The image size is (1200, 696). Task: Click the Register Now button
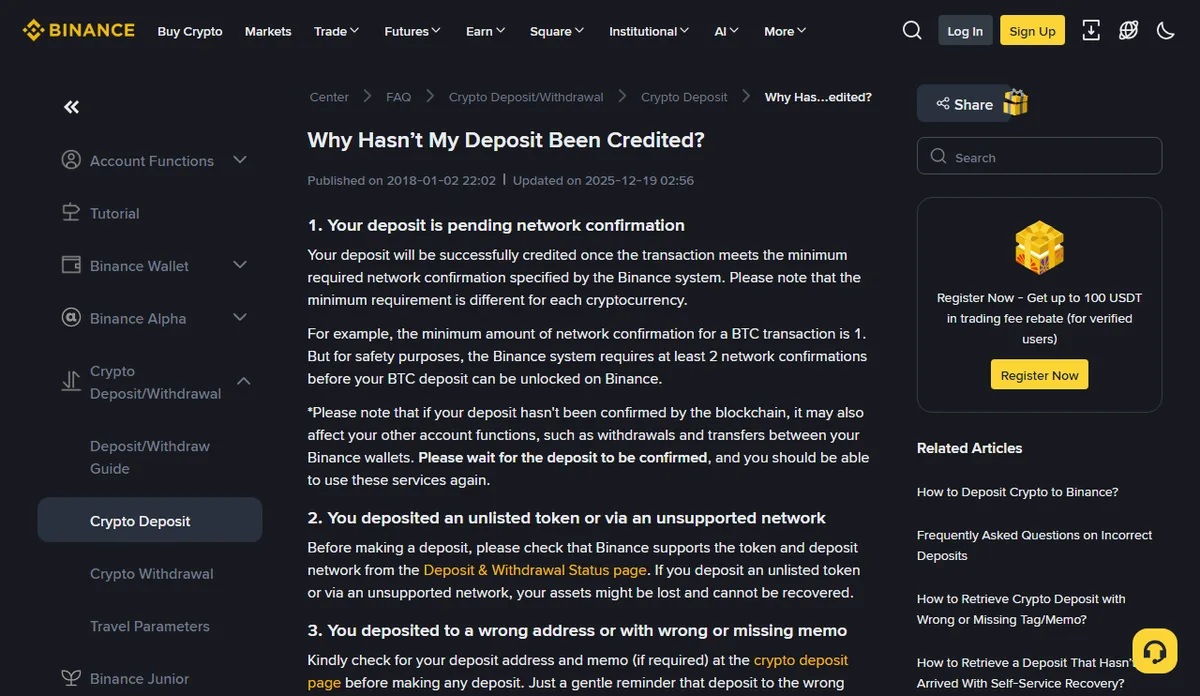[1039, 375]
